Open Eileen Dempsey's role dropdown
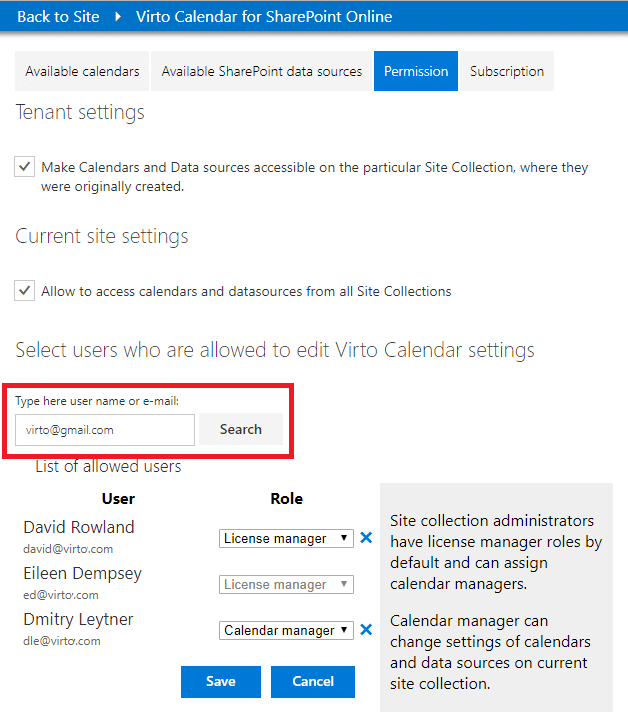Image resolution: width=628 pixels, height=712 pixels. [x=286, y=584]
